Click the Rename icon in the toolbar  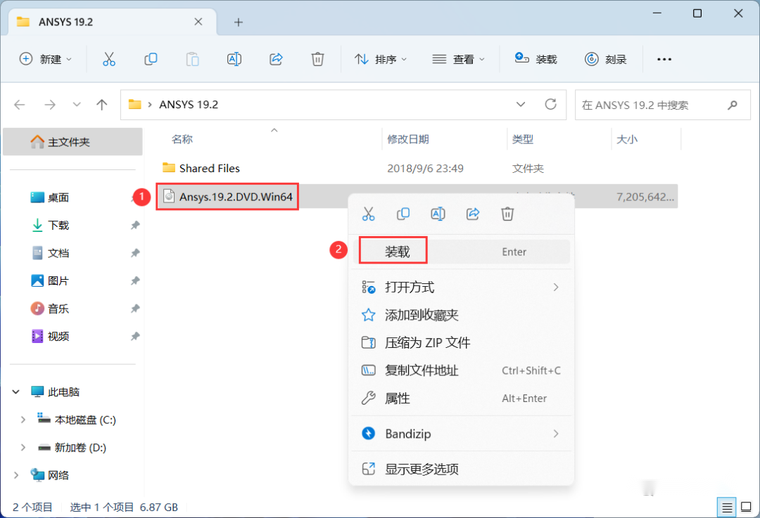[x=235, y=59]
